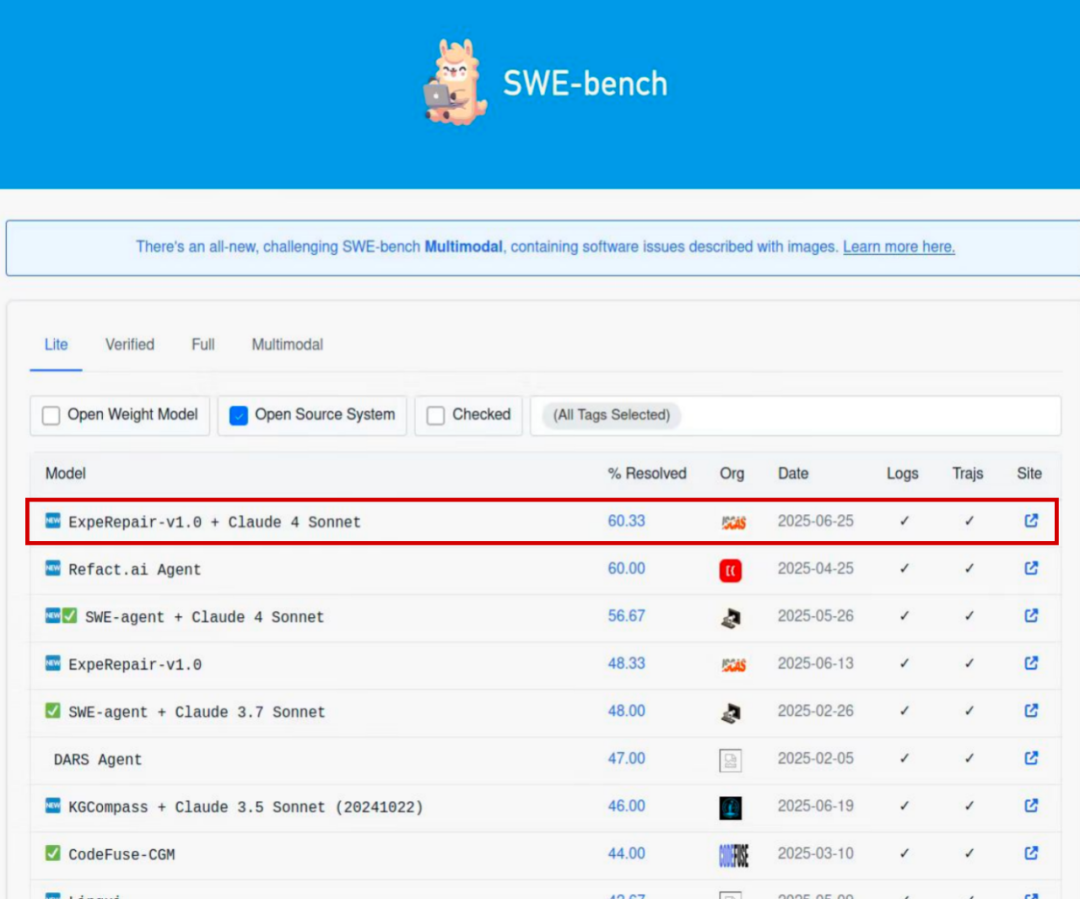Click the date 2025-03-10
This screenshot has width=1080, height=899.
[x=816, y=854]
